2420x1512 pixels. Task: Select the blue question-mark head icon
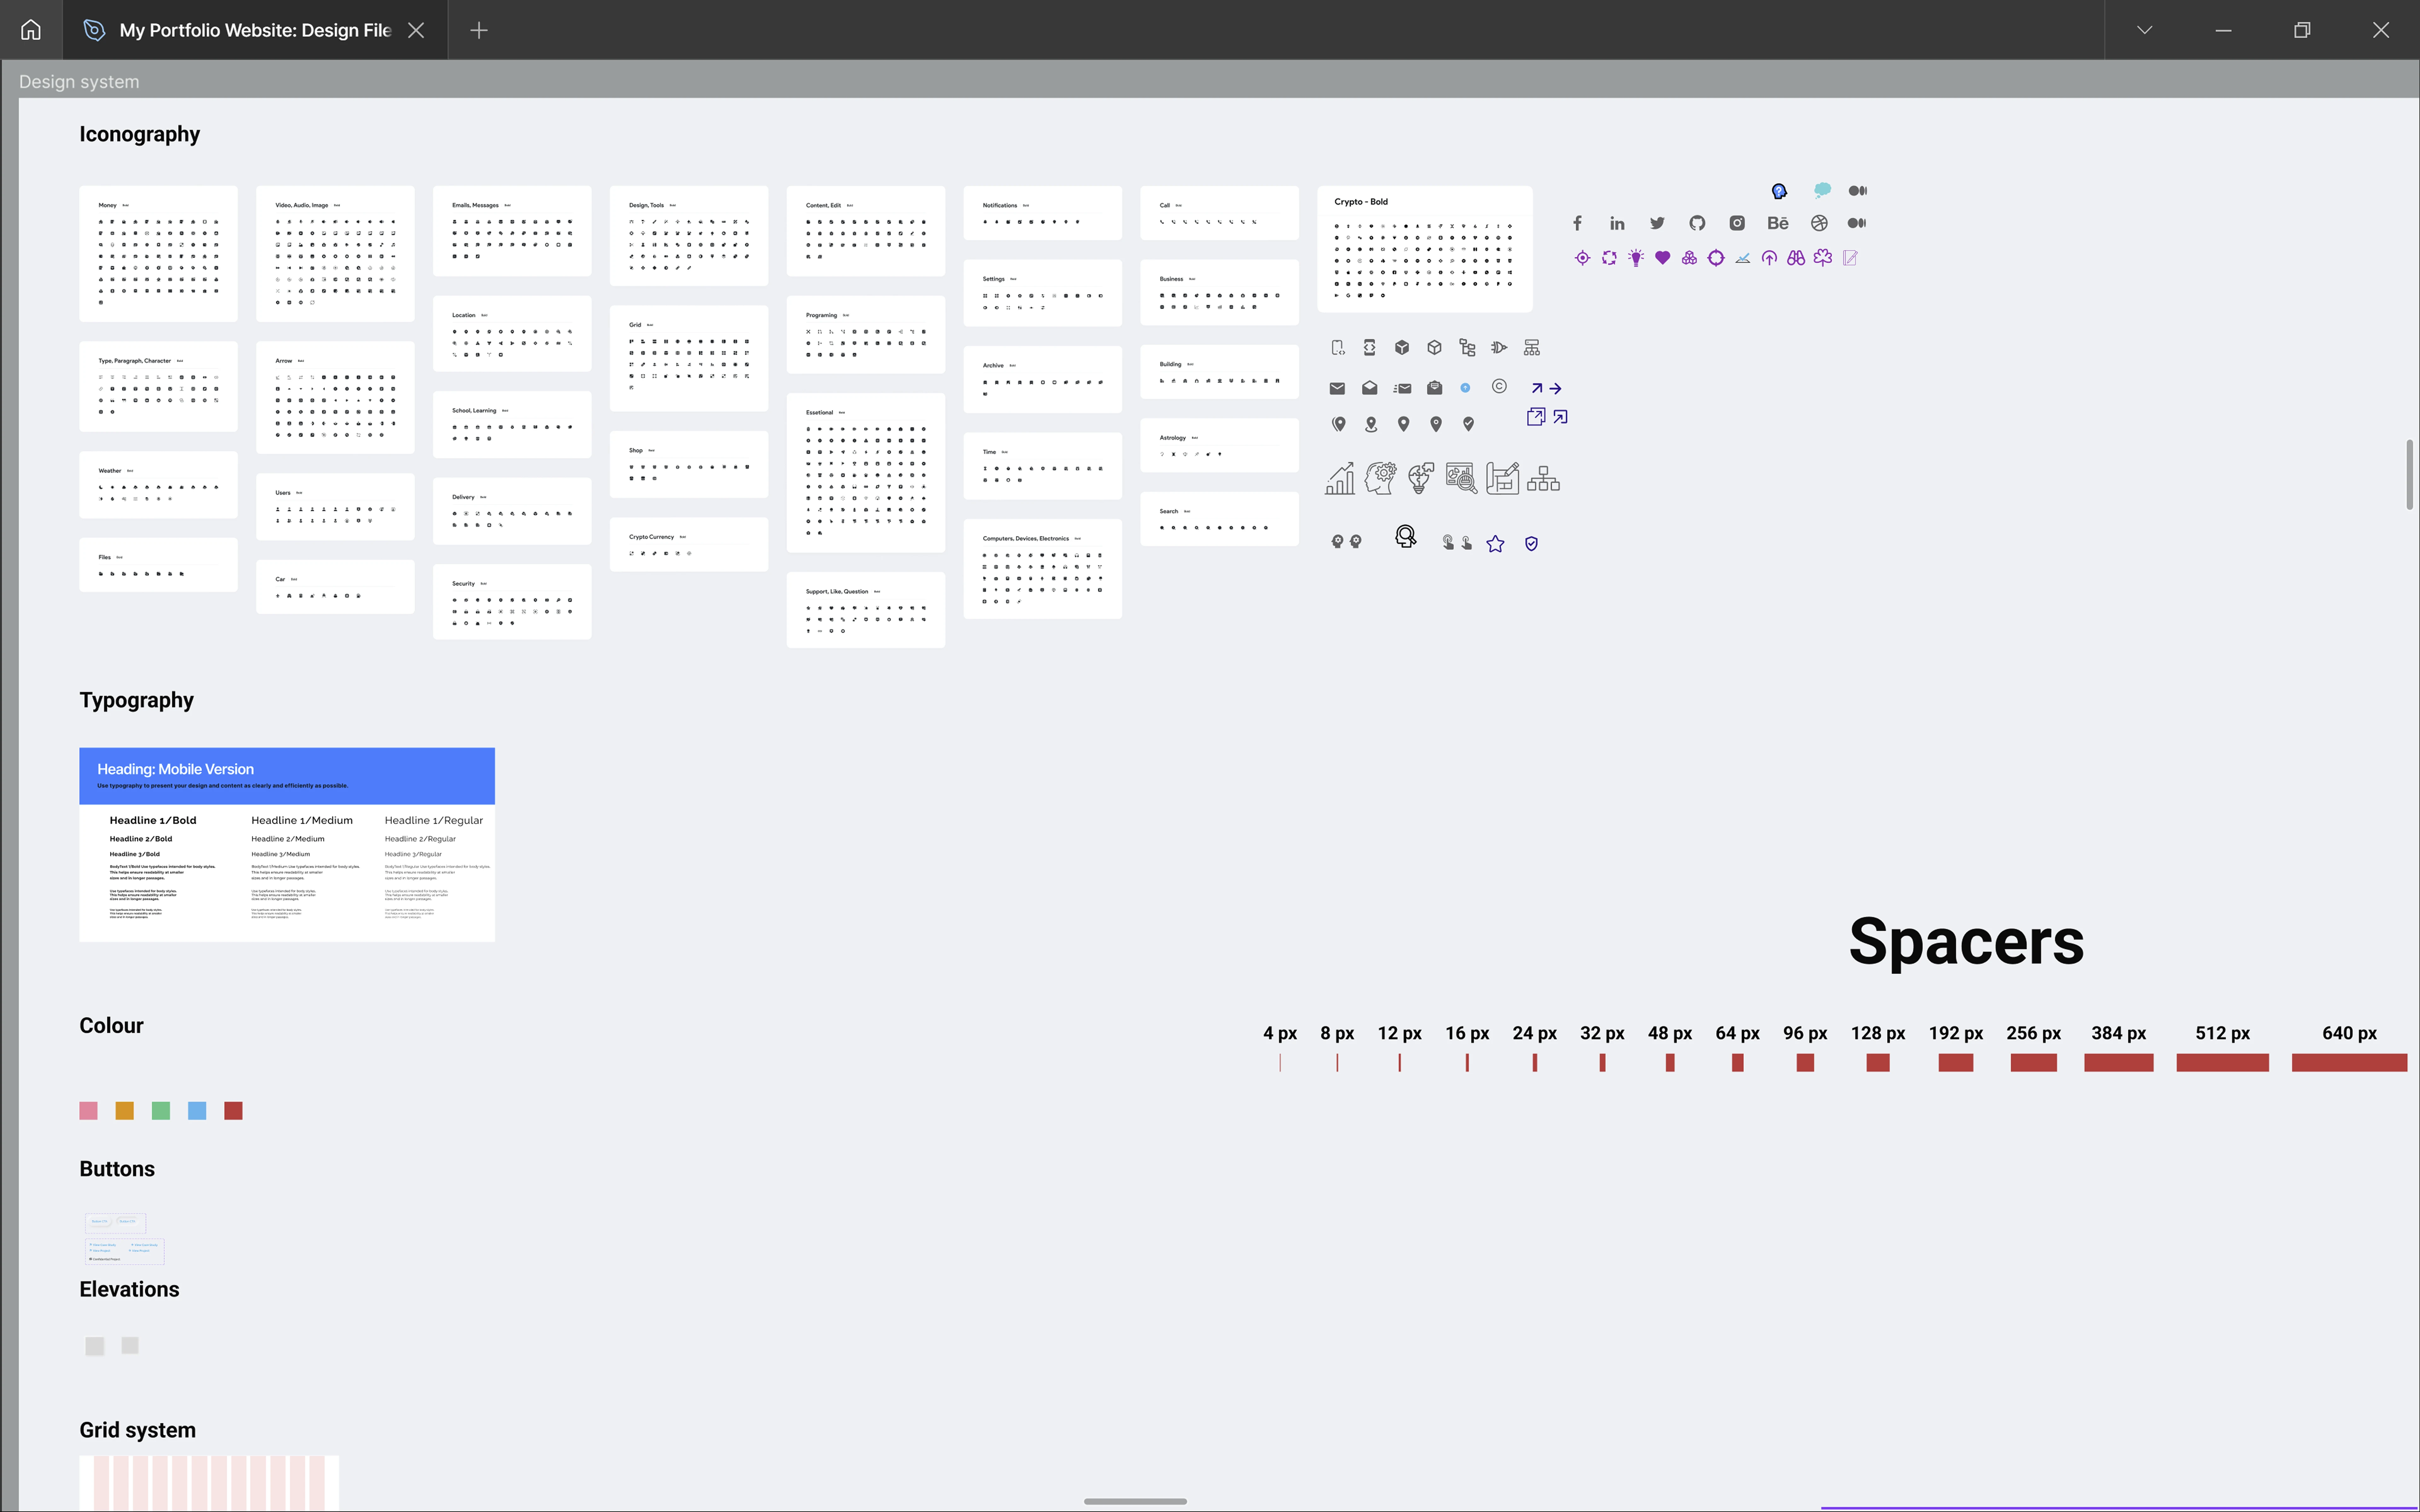coord(1779,191)
